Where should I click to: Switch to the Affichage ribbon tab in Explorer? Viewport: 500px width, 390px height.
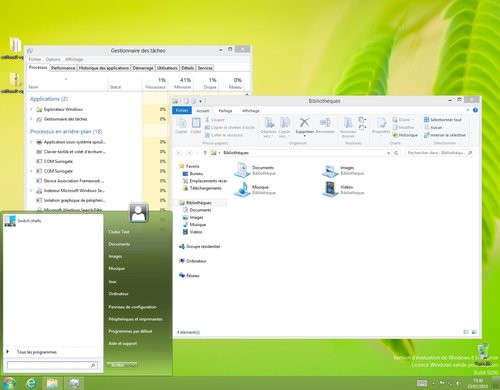point(251,111)
